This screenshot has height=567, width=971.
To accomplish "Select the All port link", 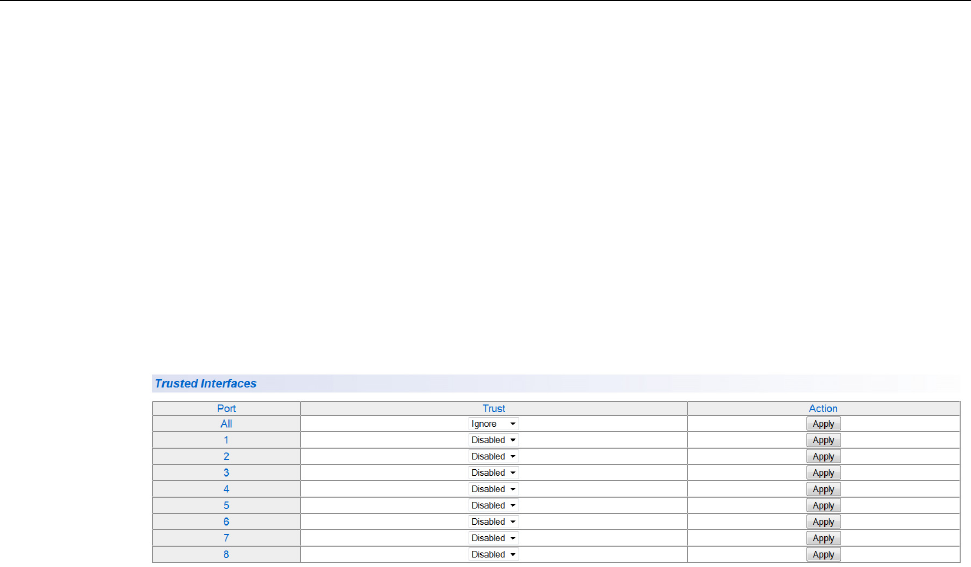I will [226, 424].
